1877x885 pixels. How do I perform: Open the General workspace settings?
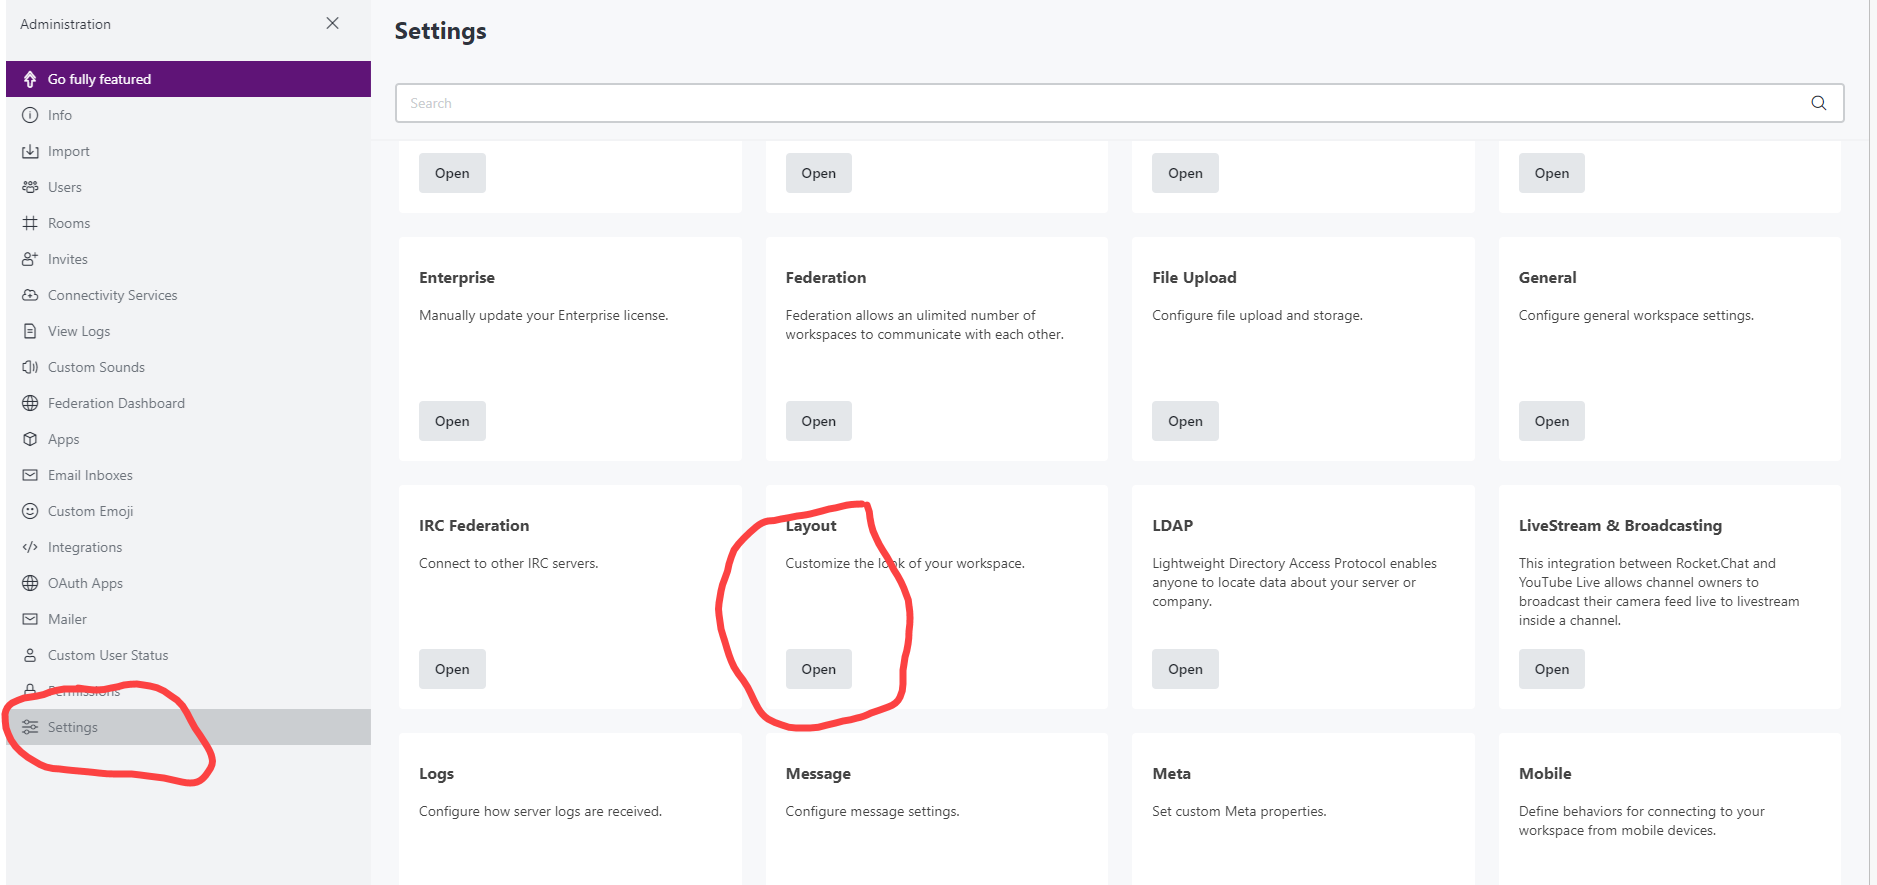[x=1551, y=421]
